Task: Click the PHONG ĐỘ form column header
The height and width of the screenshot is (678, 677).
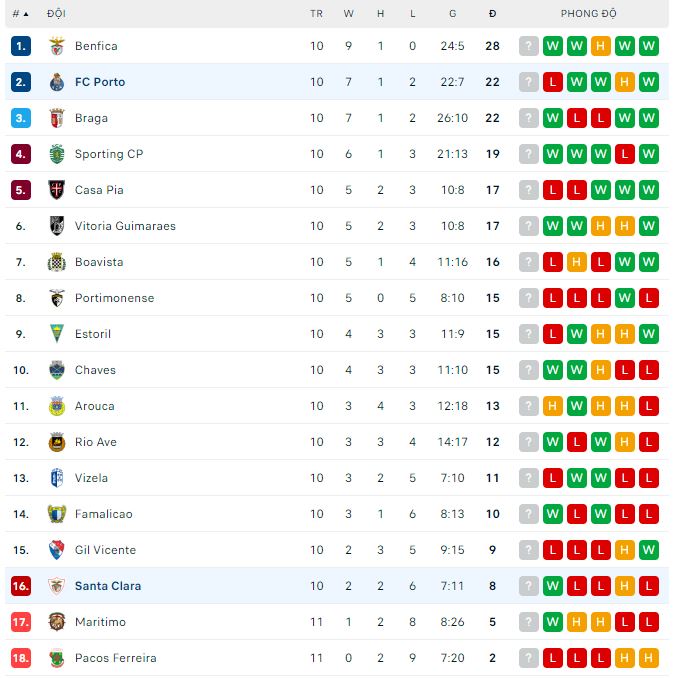Action: (x=588, y=14)
